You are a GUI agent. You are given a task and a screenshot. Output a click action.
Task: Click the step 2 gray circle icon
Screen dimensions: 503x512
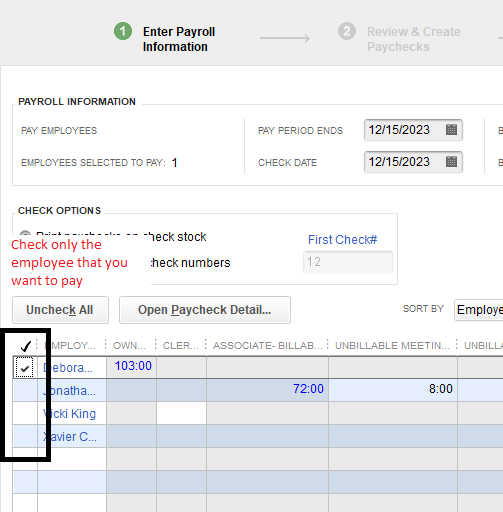click(347, 31)
